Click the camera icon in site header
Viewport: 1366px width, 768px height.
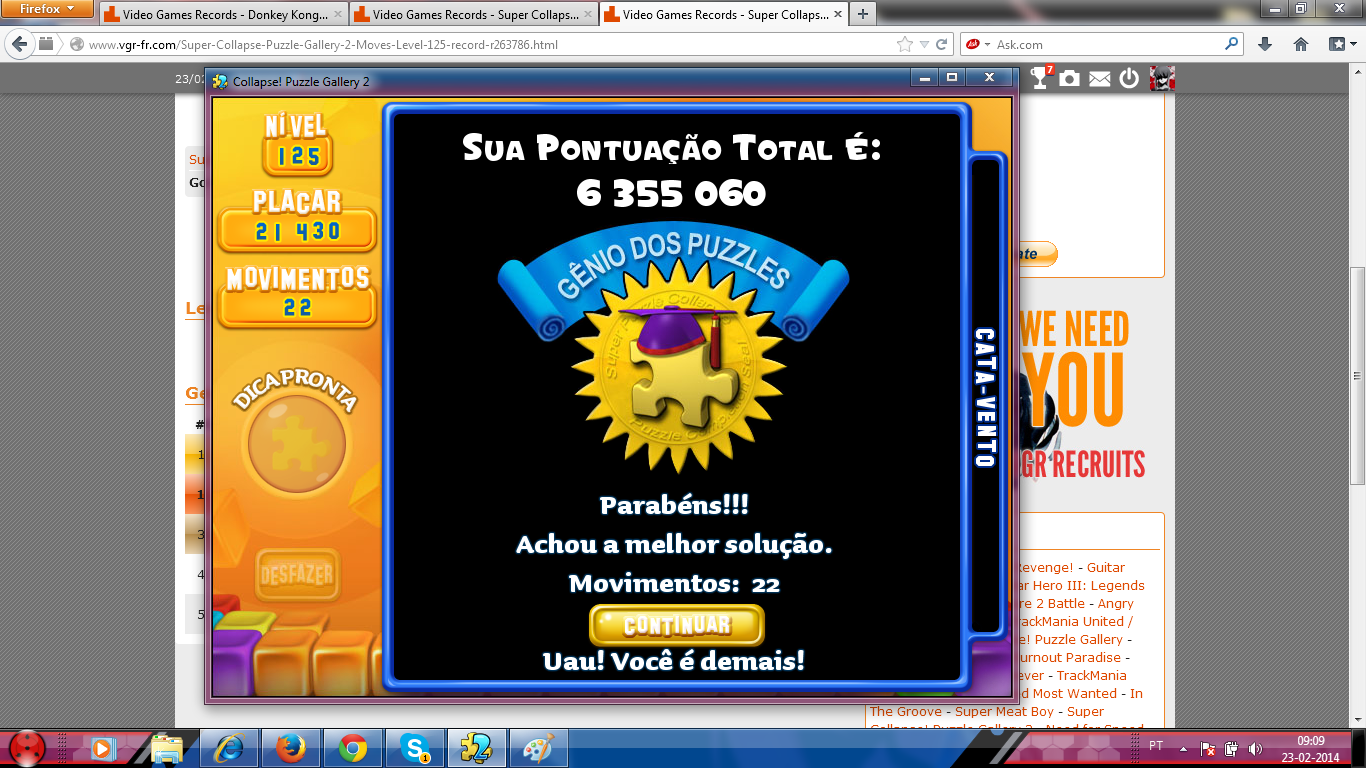click(x=1070, y=79)
